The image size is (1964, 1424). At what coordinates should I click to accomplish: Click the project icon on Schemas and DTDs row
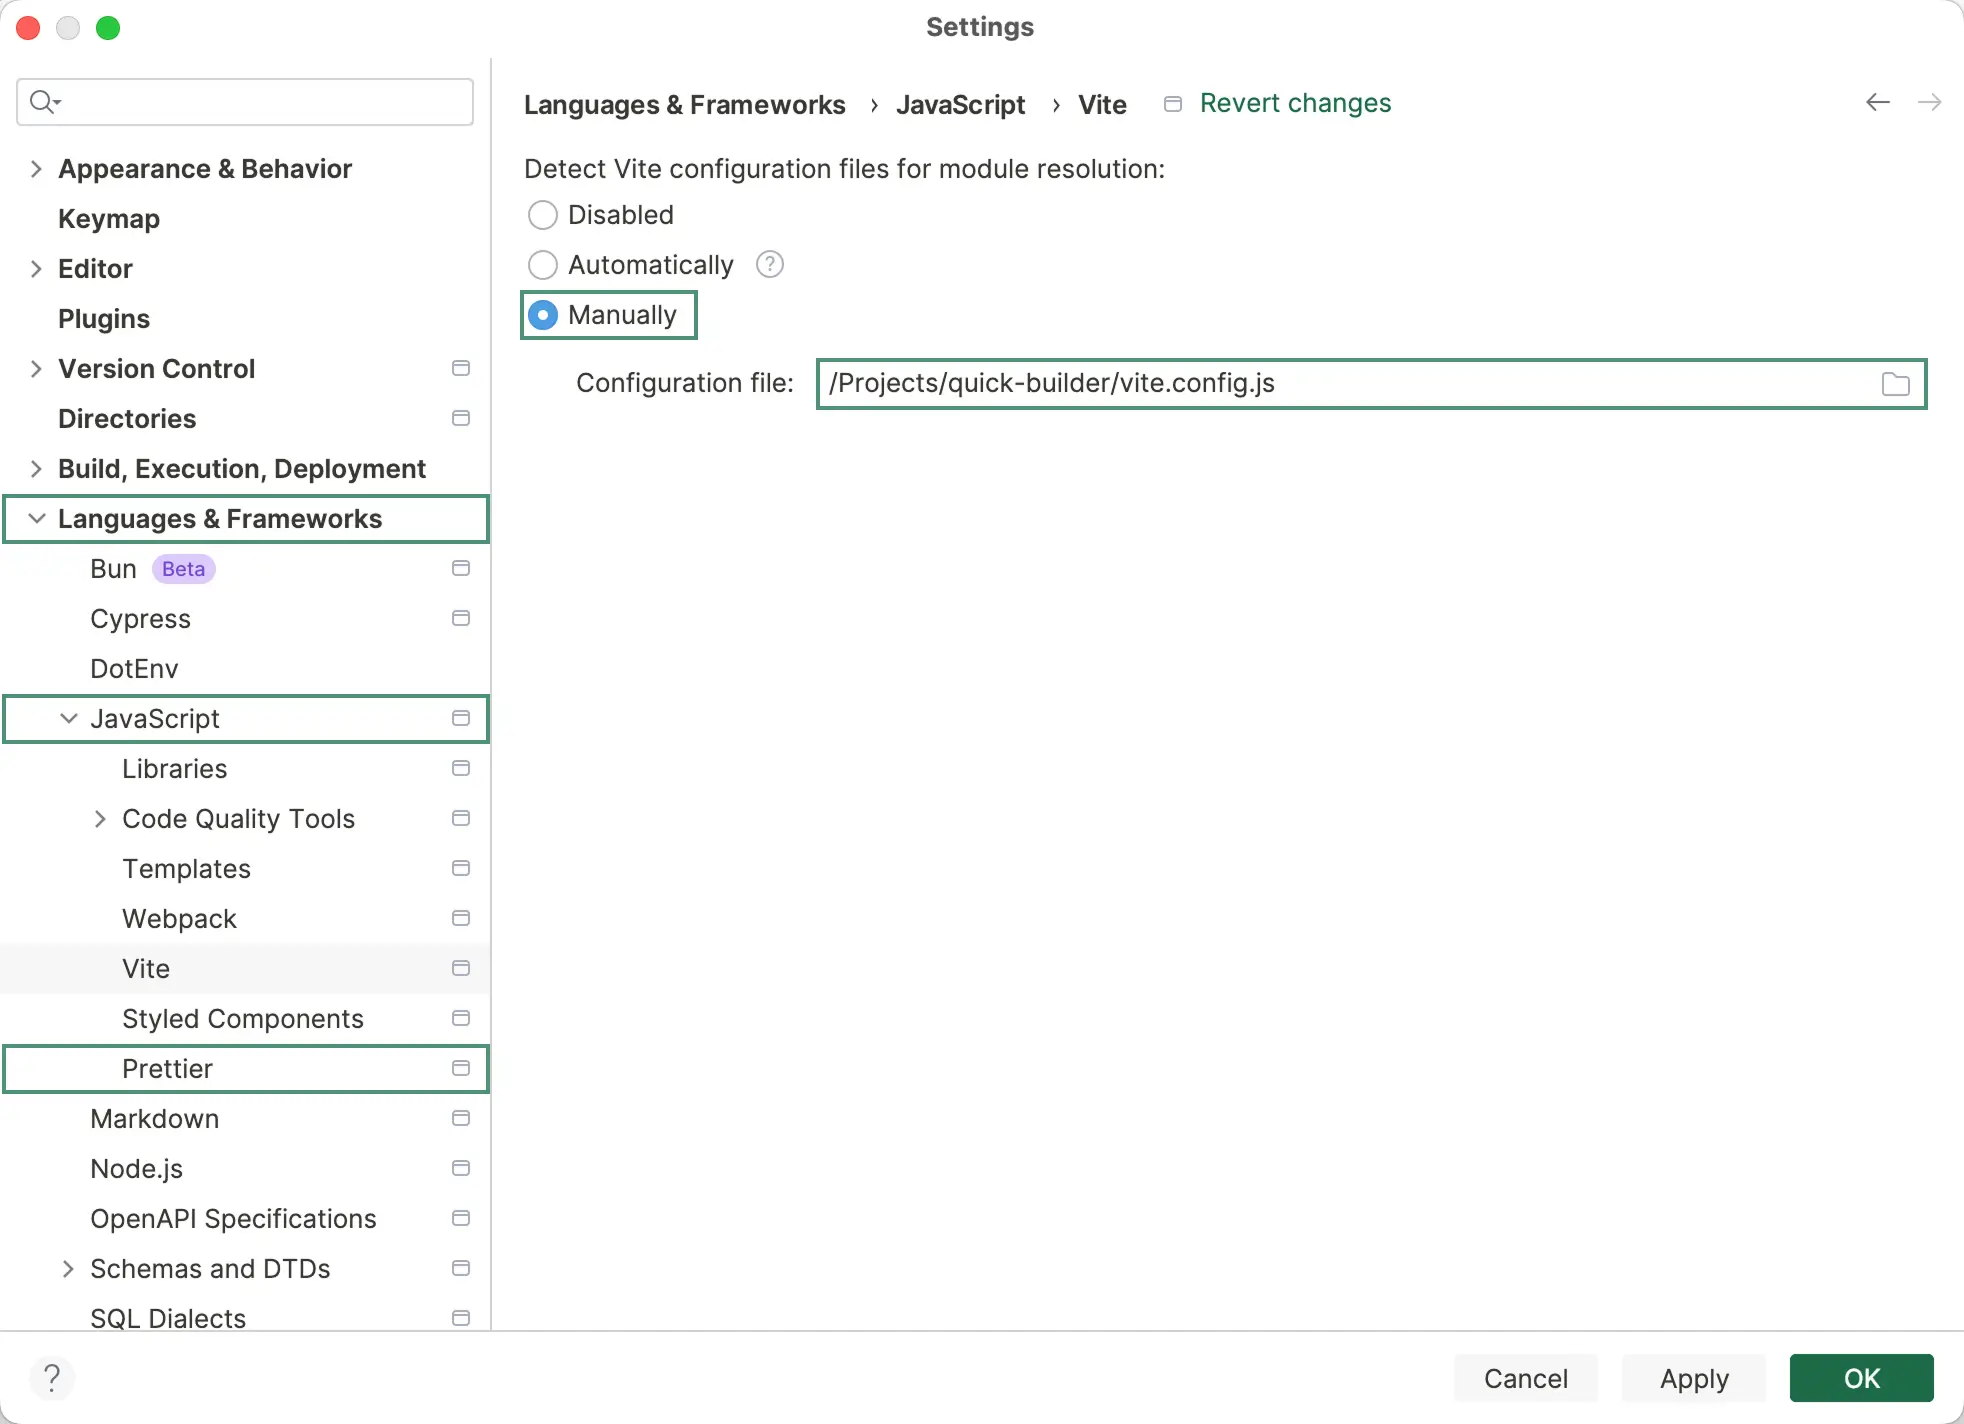[461, 1269]
